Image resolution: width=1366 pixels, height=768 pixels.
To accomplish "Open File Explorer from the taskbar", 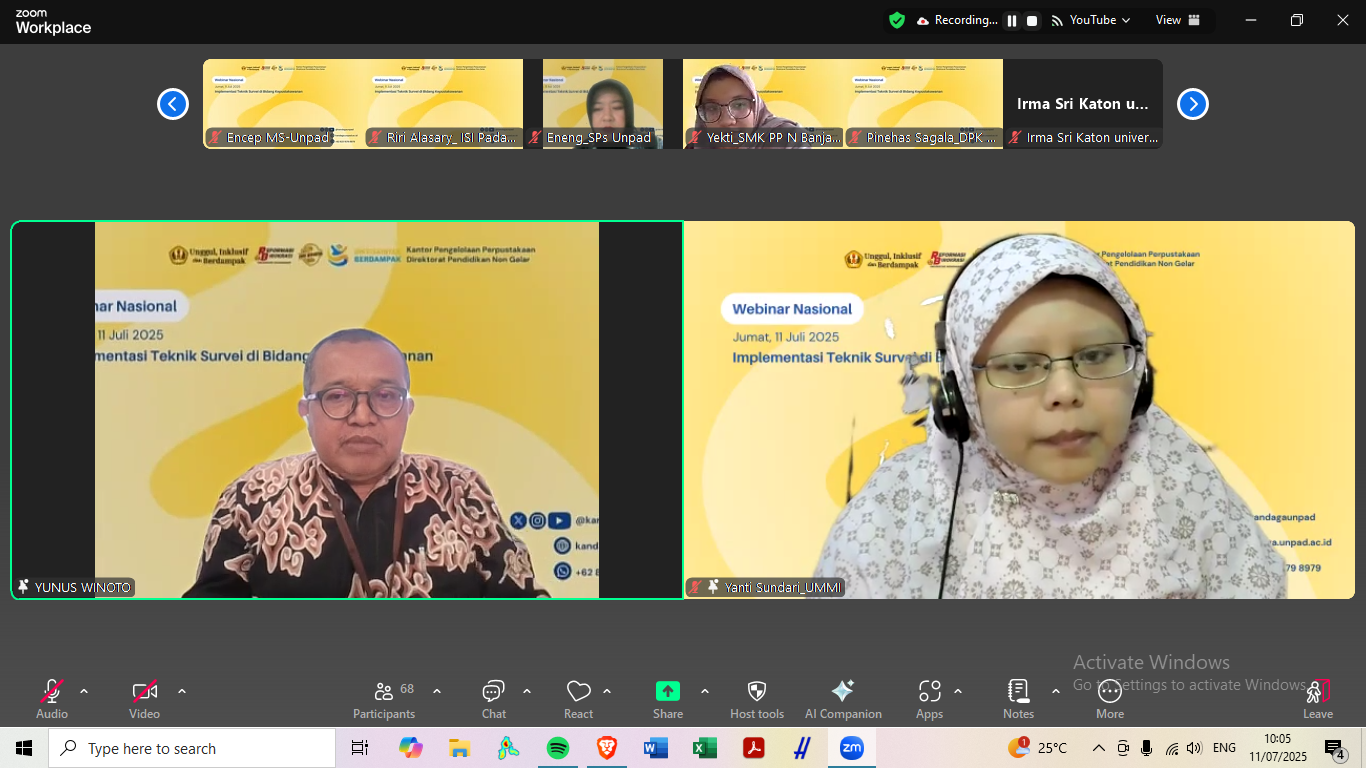I will [x=459, y=748].
